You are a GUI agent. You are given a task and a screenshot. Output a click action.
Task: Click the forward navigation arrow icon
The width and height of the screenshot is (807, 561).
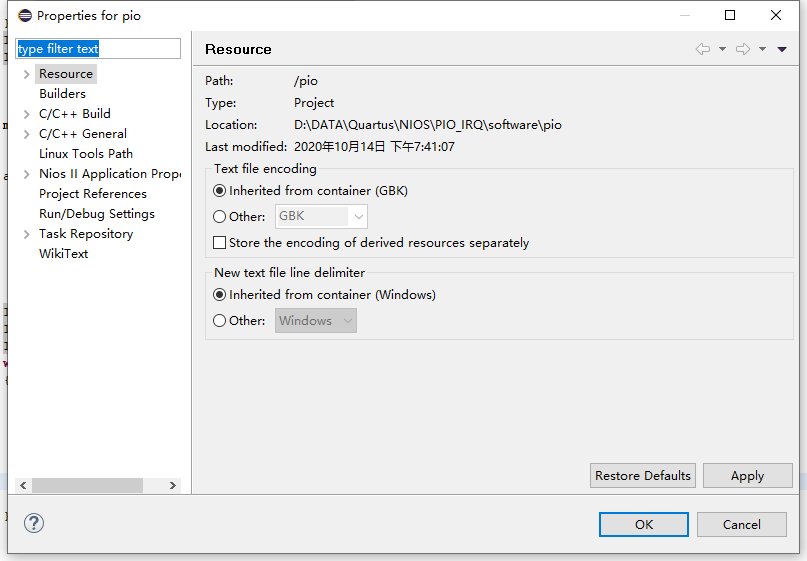(743, 49)
